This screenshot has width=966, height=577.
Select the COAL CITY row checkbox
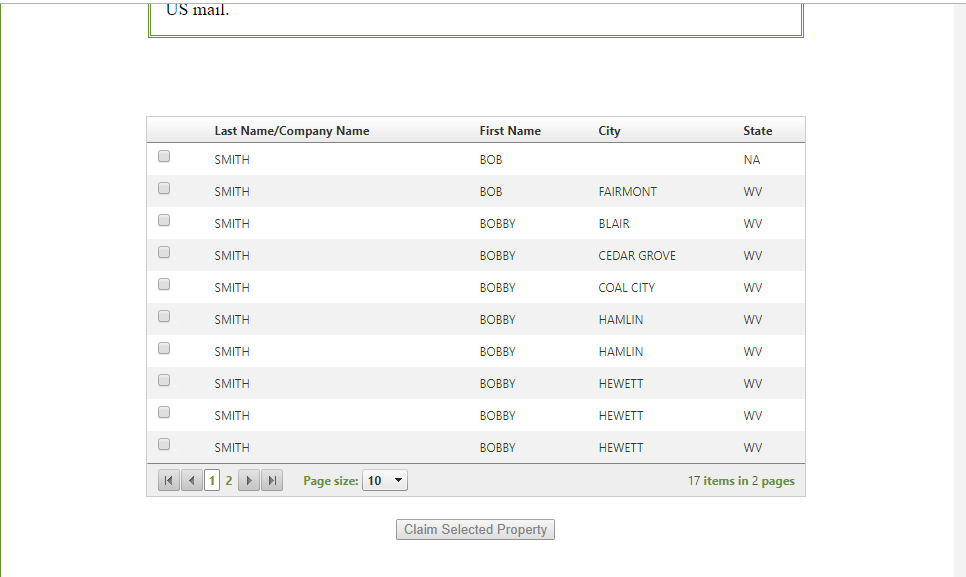click(x=164, y=284)
